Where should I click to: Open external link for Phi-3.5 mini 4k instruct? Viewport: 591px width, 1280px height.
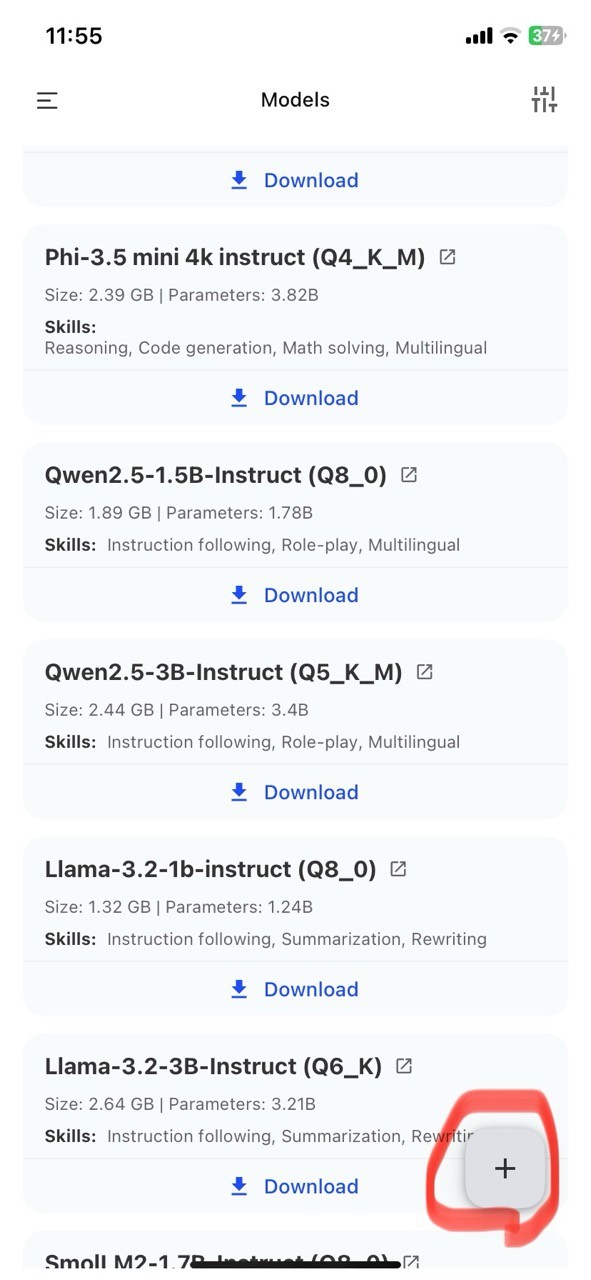click(x=448, y=257)
